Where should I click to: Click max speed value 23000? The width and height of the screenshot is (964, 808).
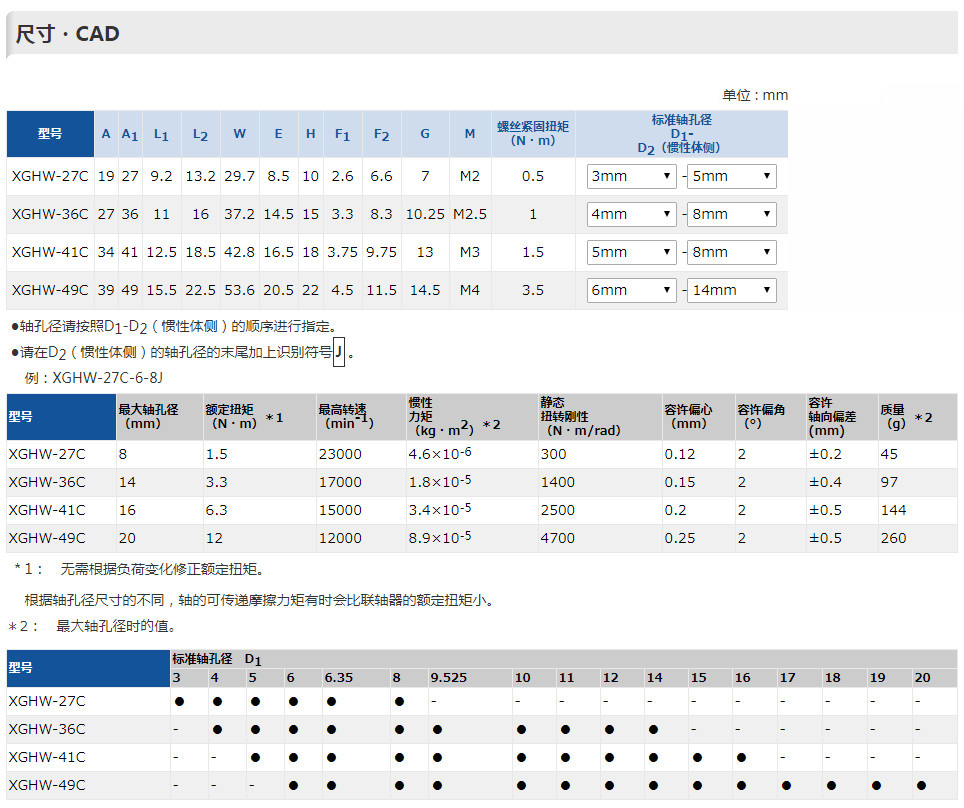(340, 454)
